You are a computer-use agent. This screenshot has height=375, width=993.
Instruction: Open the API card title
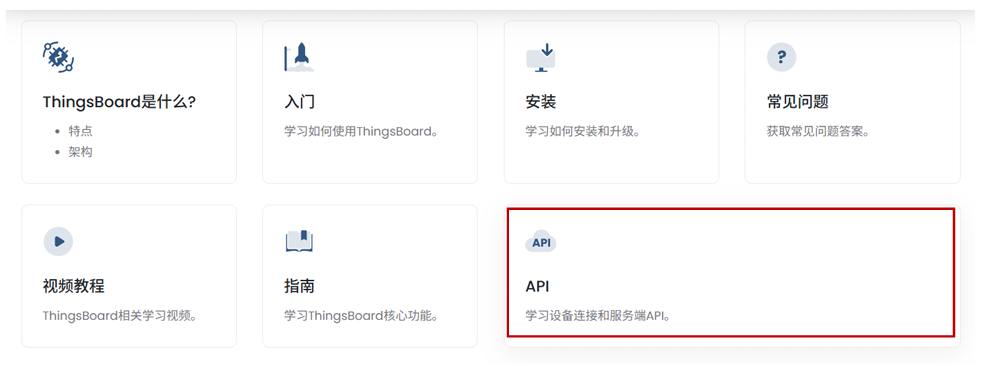pyautogui.click(x=537, y=286)
